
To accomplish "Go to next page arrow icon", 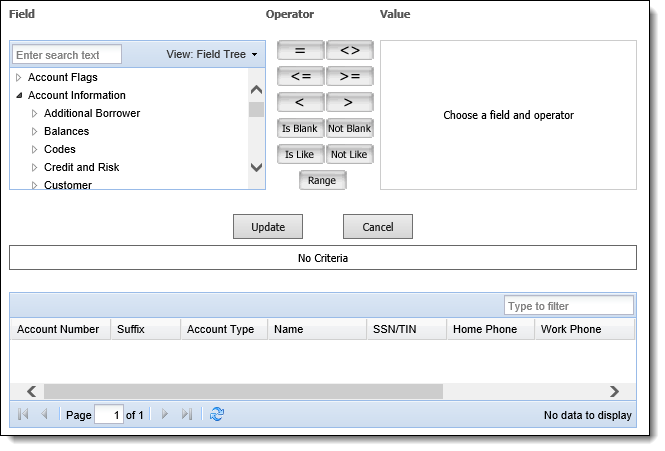I will (x=165, y=414).
